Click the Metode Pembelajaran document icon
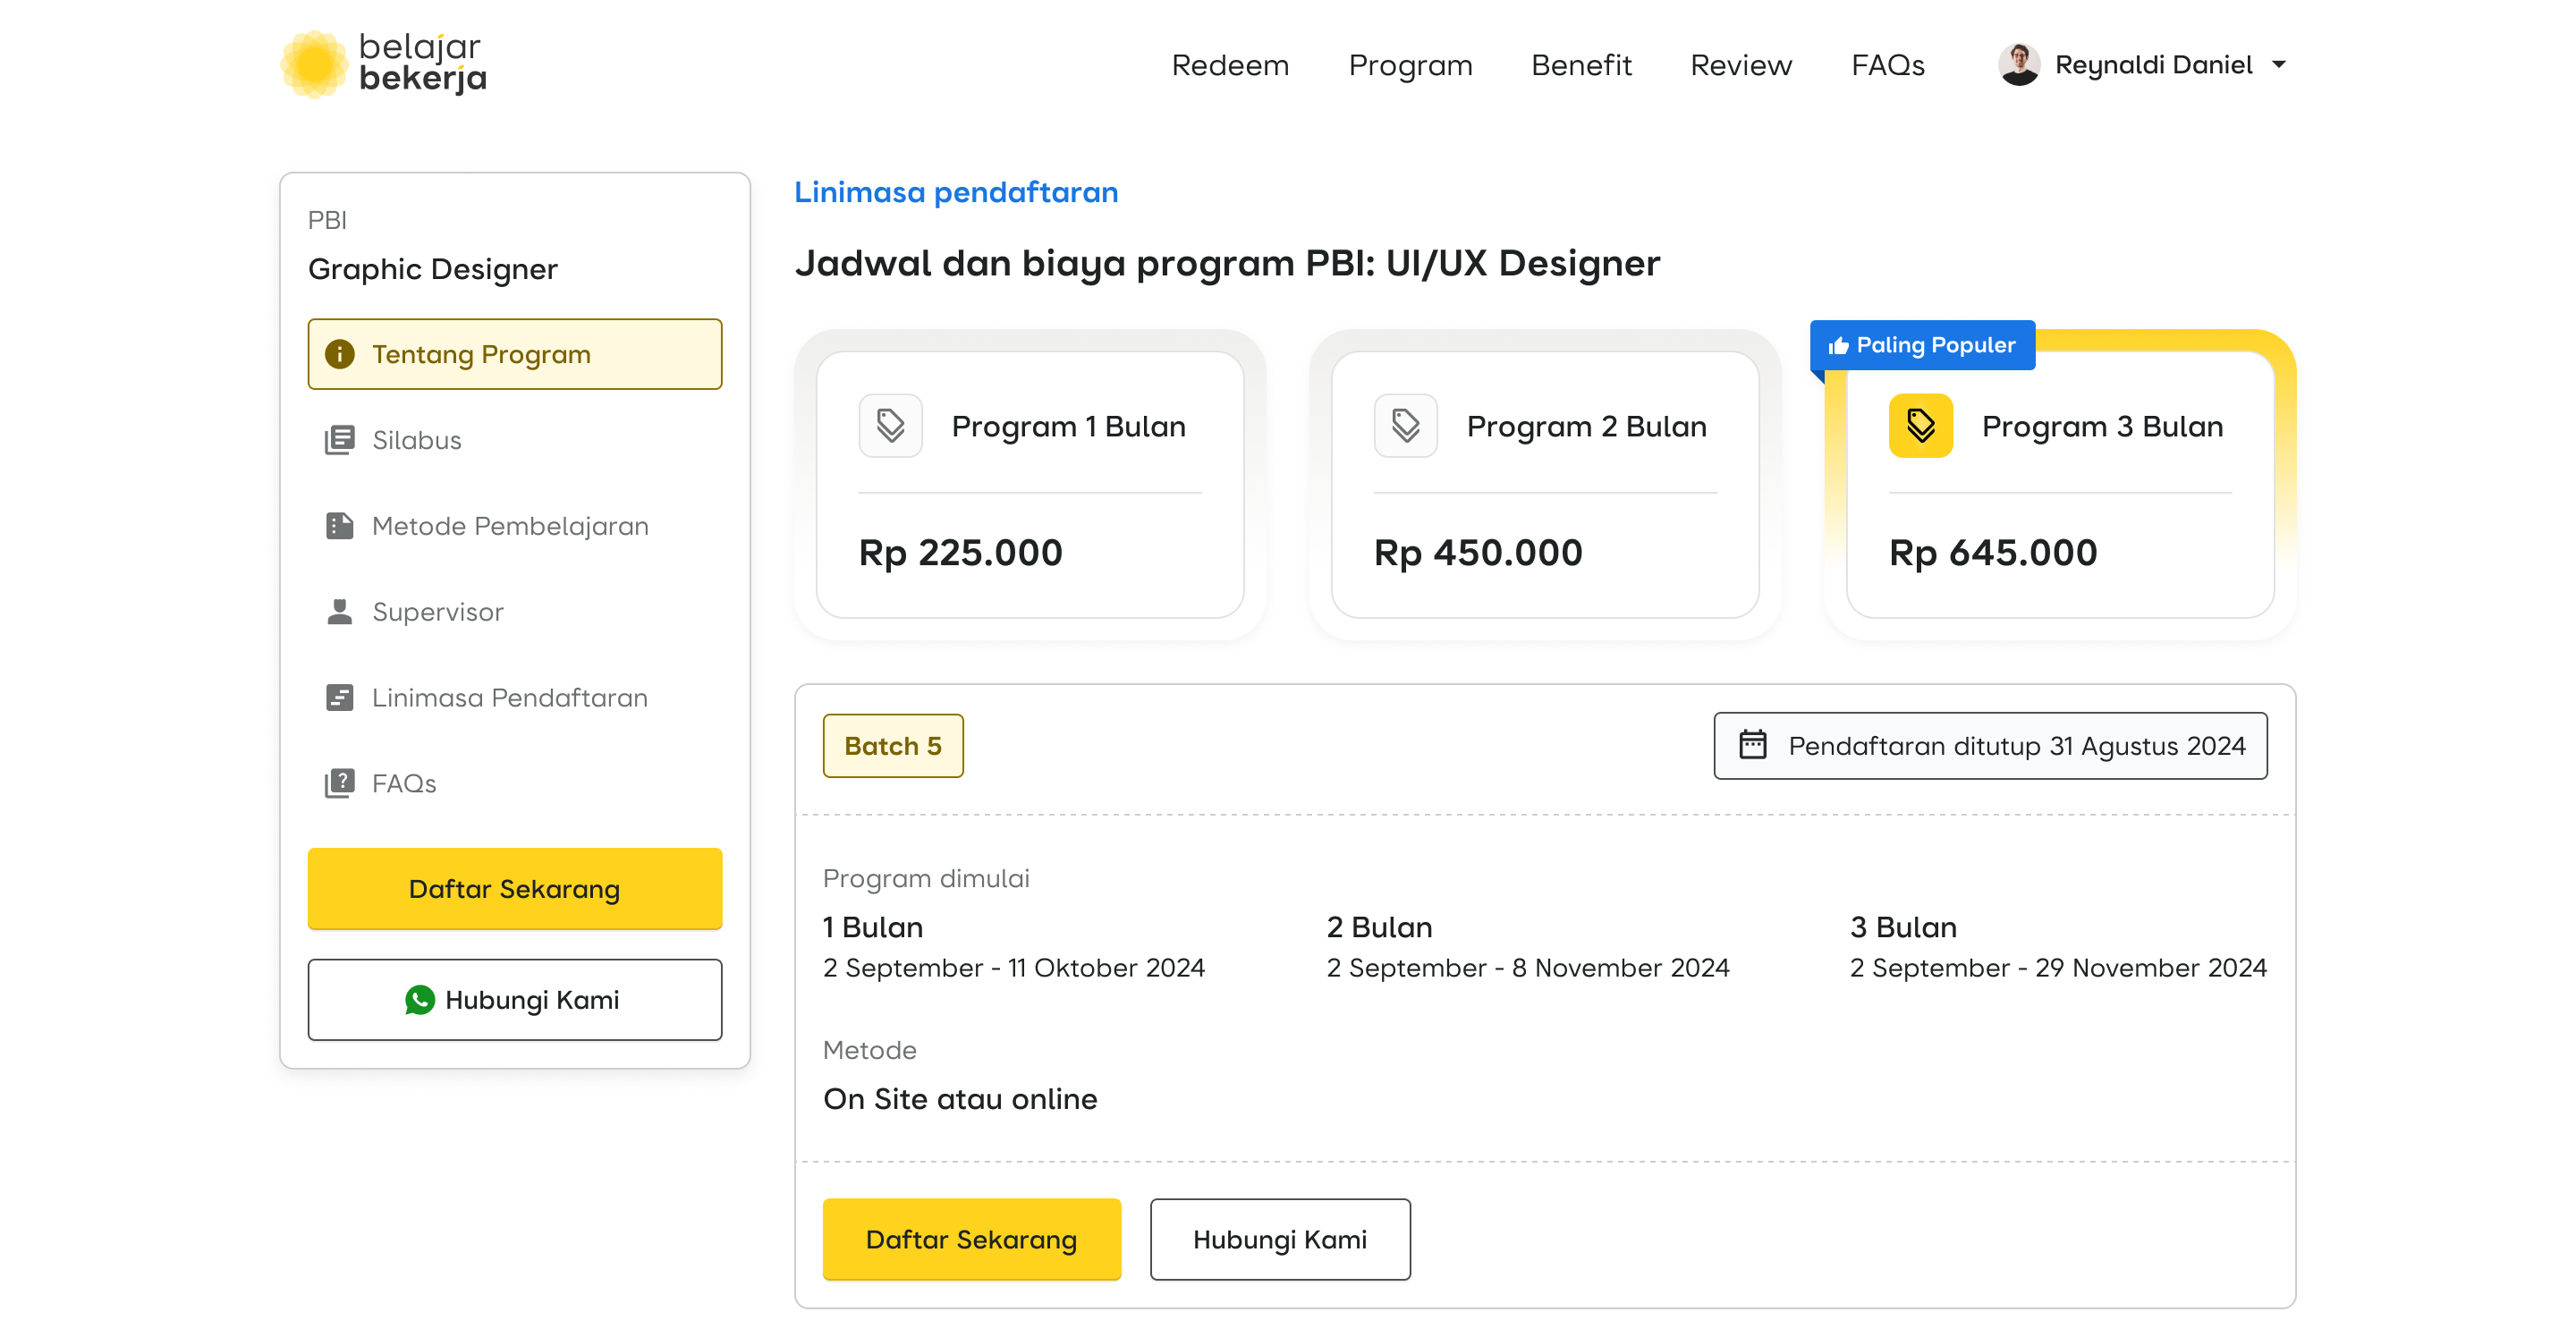The width and height of the screenshot is (2576, 1320). (339, 526)
